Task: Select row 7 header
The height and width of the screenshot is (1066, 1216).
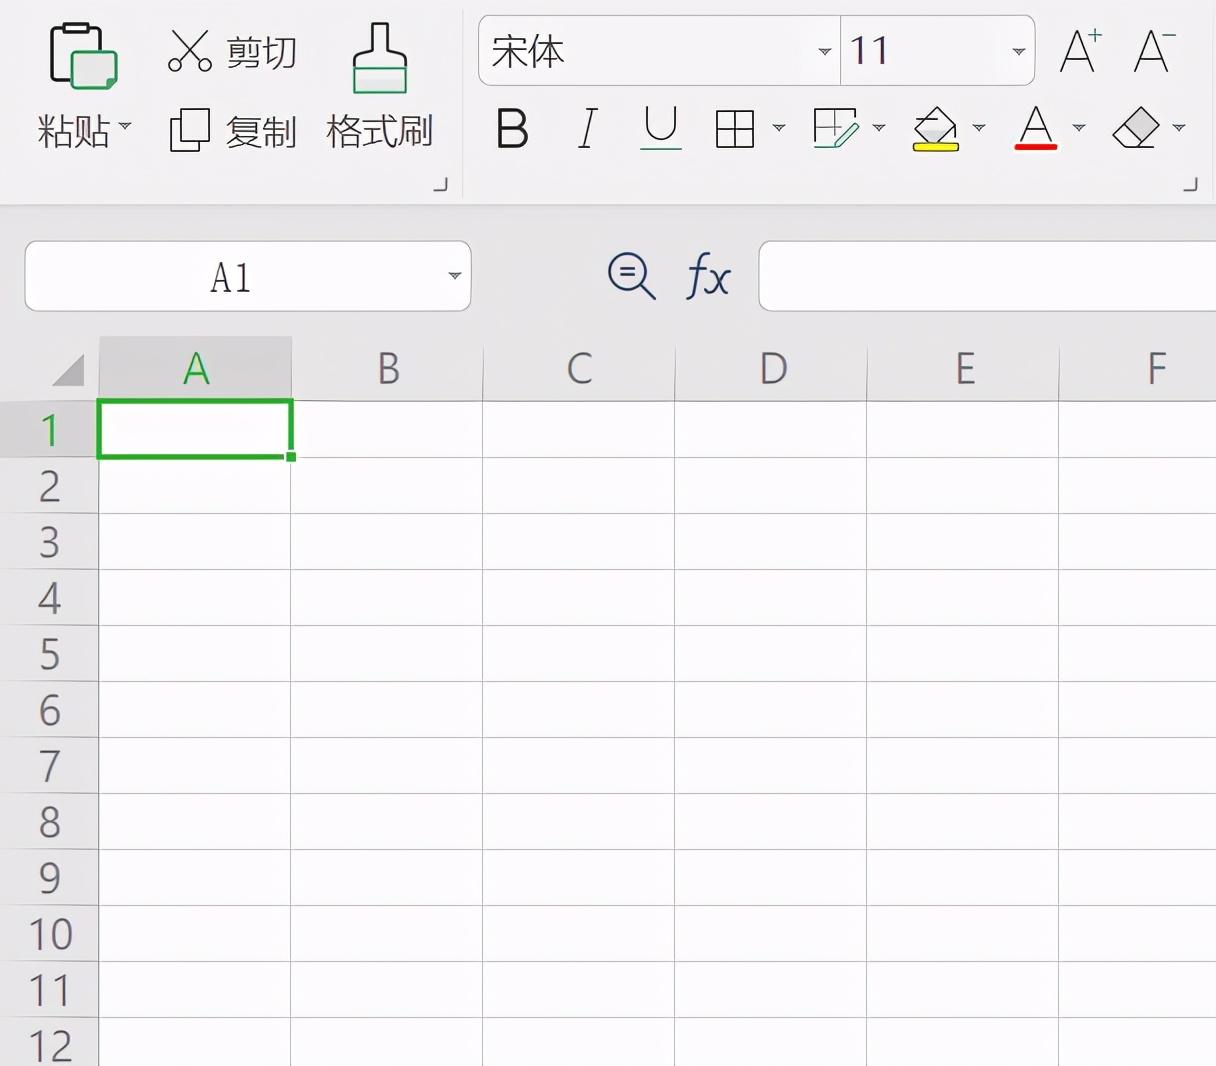Action: [x=49, y=766]
